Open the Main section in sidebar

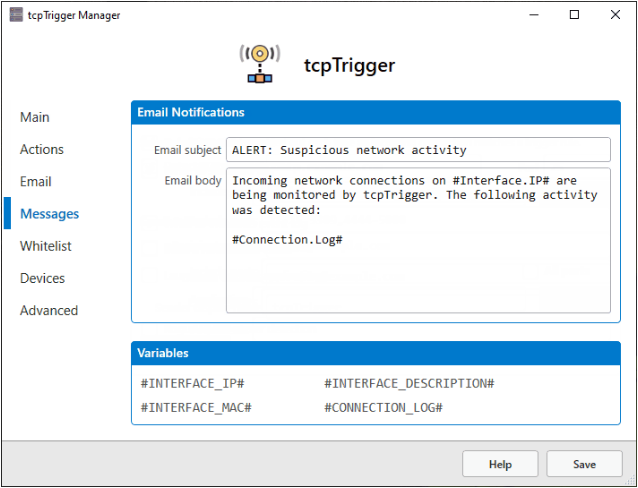point(35,117)
